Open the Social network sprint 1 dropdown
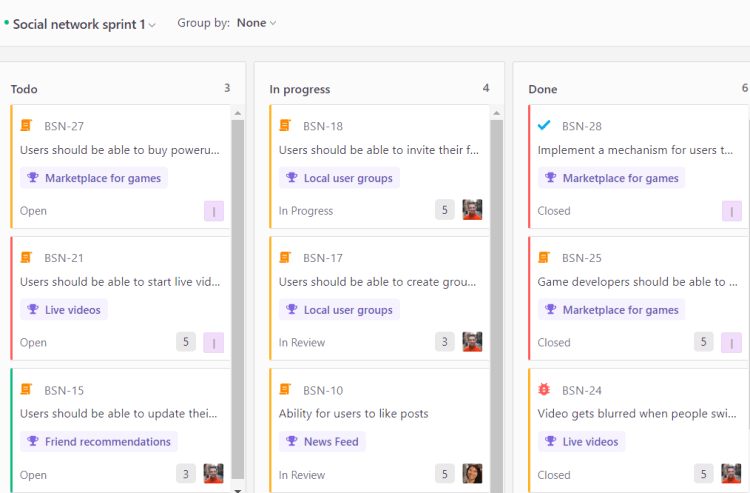This screenshot has height=493, width=750. (x=84, y=24)
